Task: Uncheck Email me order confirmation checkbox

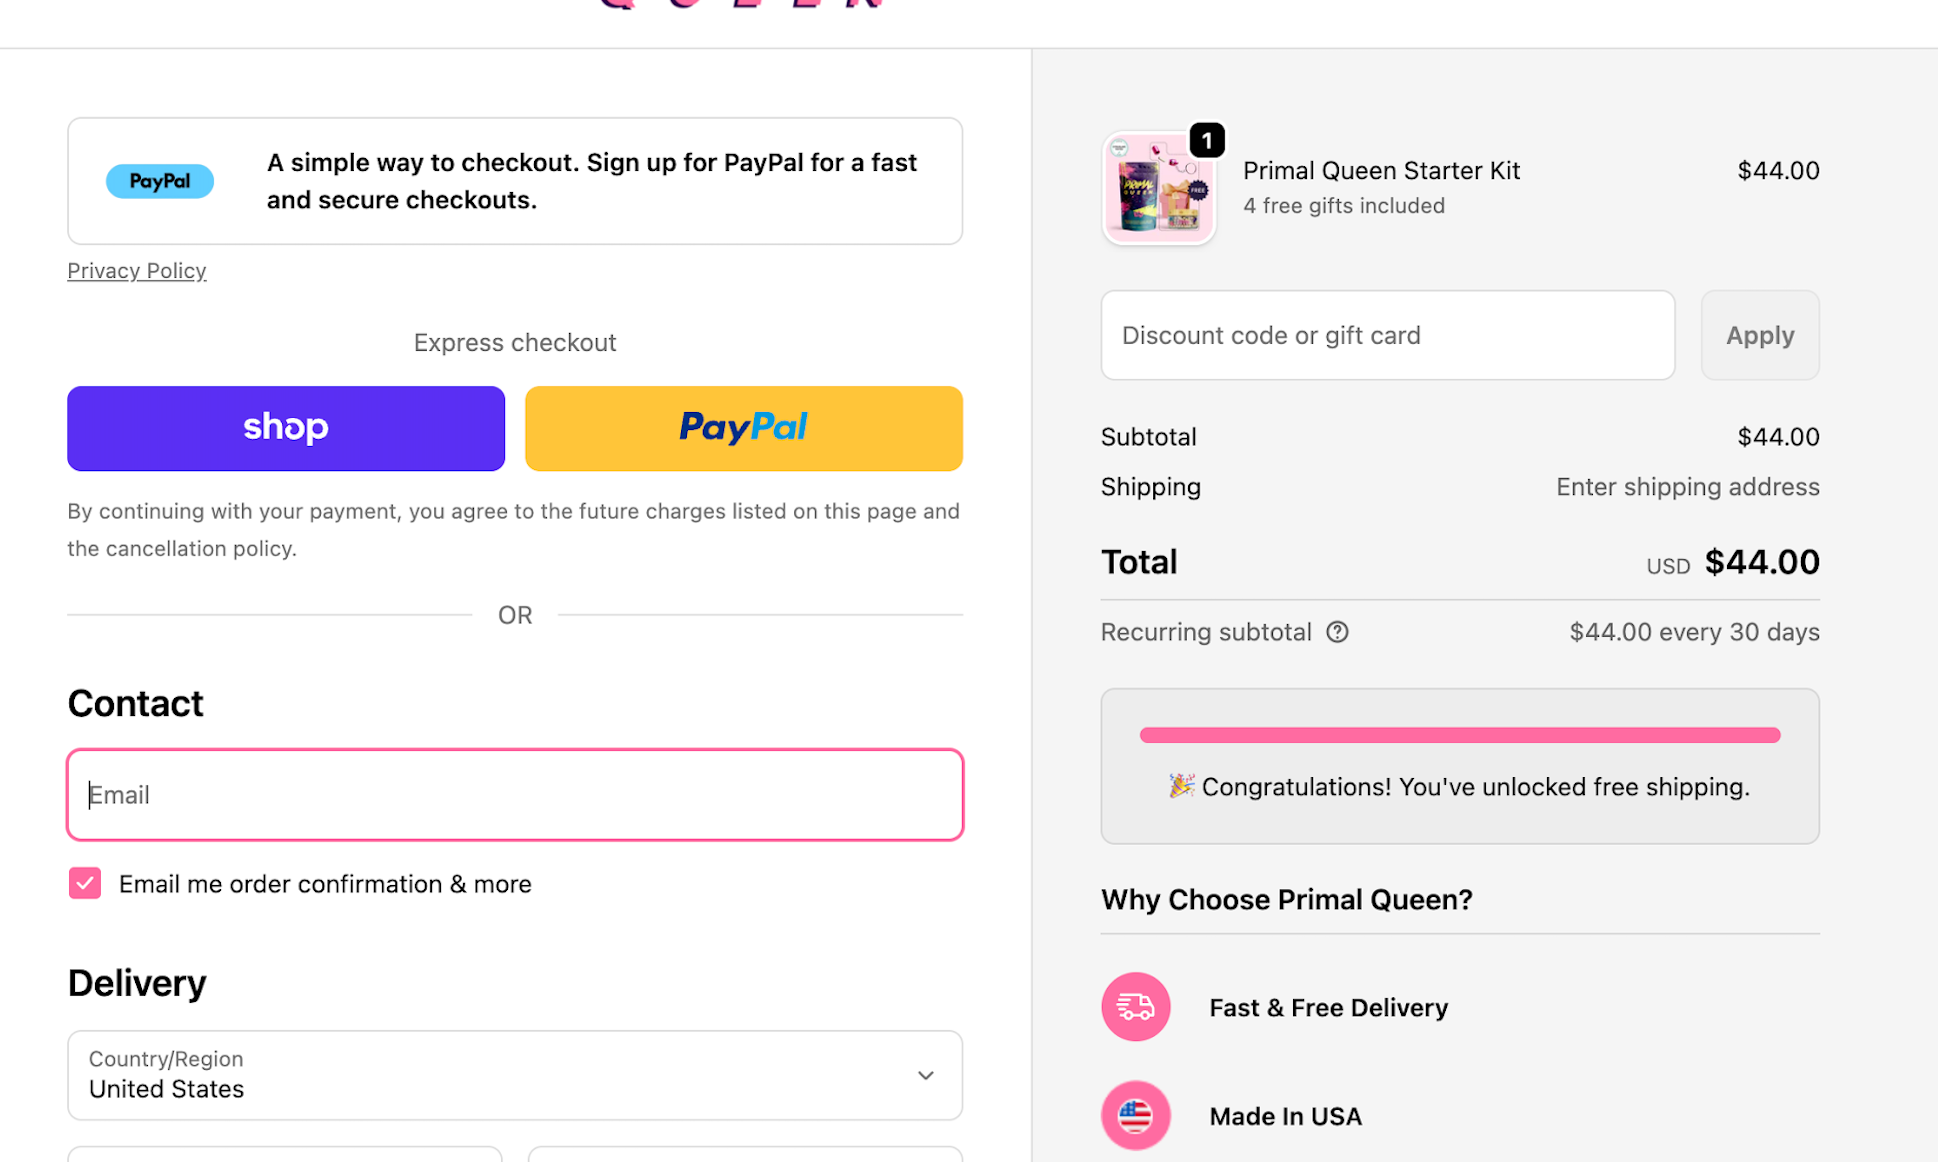Action: (x=85, y=883)
